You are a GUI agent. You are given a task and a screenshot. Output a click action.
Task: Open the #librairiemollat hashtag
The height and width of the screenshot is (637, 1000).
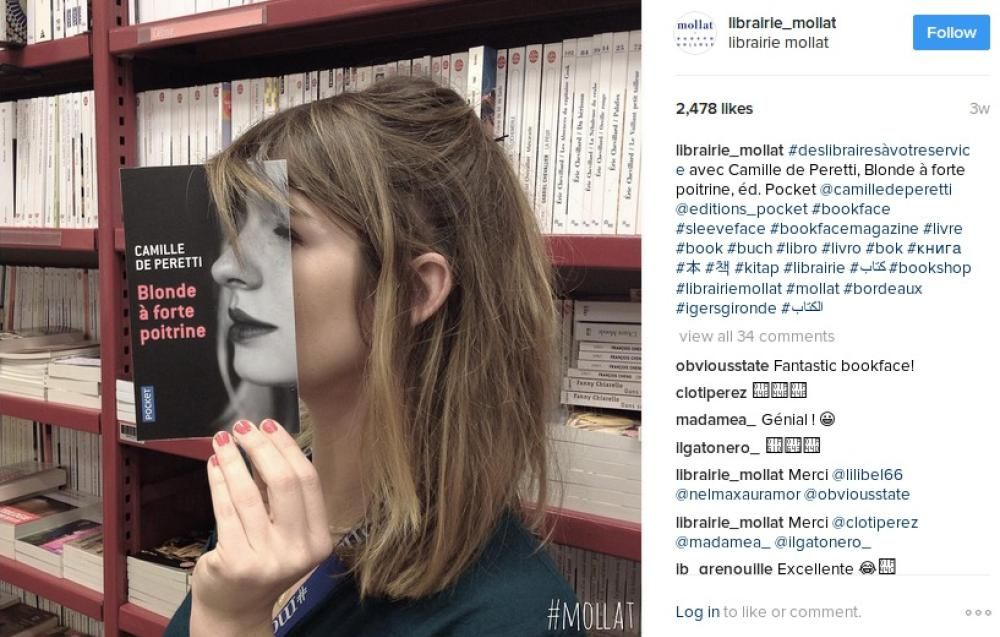click(x=728, y=288)
